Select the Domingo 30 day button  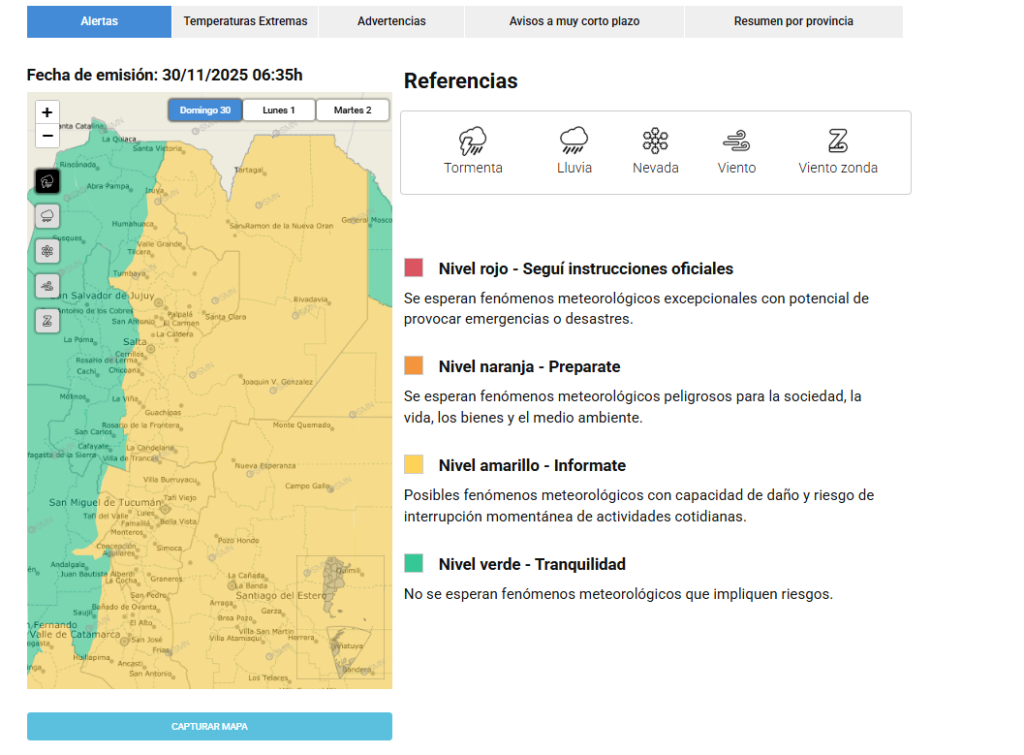[x=205, y=110]
